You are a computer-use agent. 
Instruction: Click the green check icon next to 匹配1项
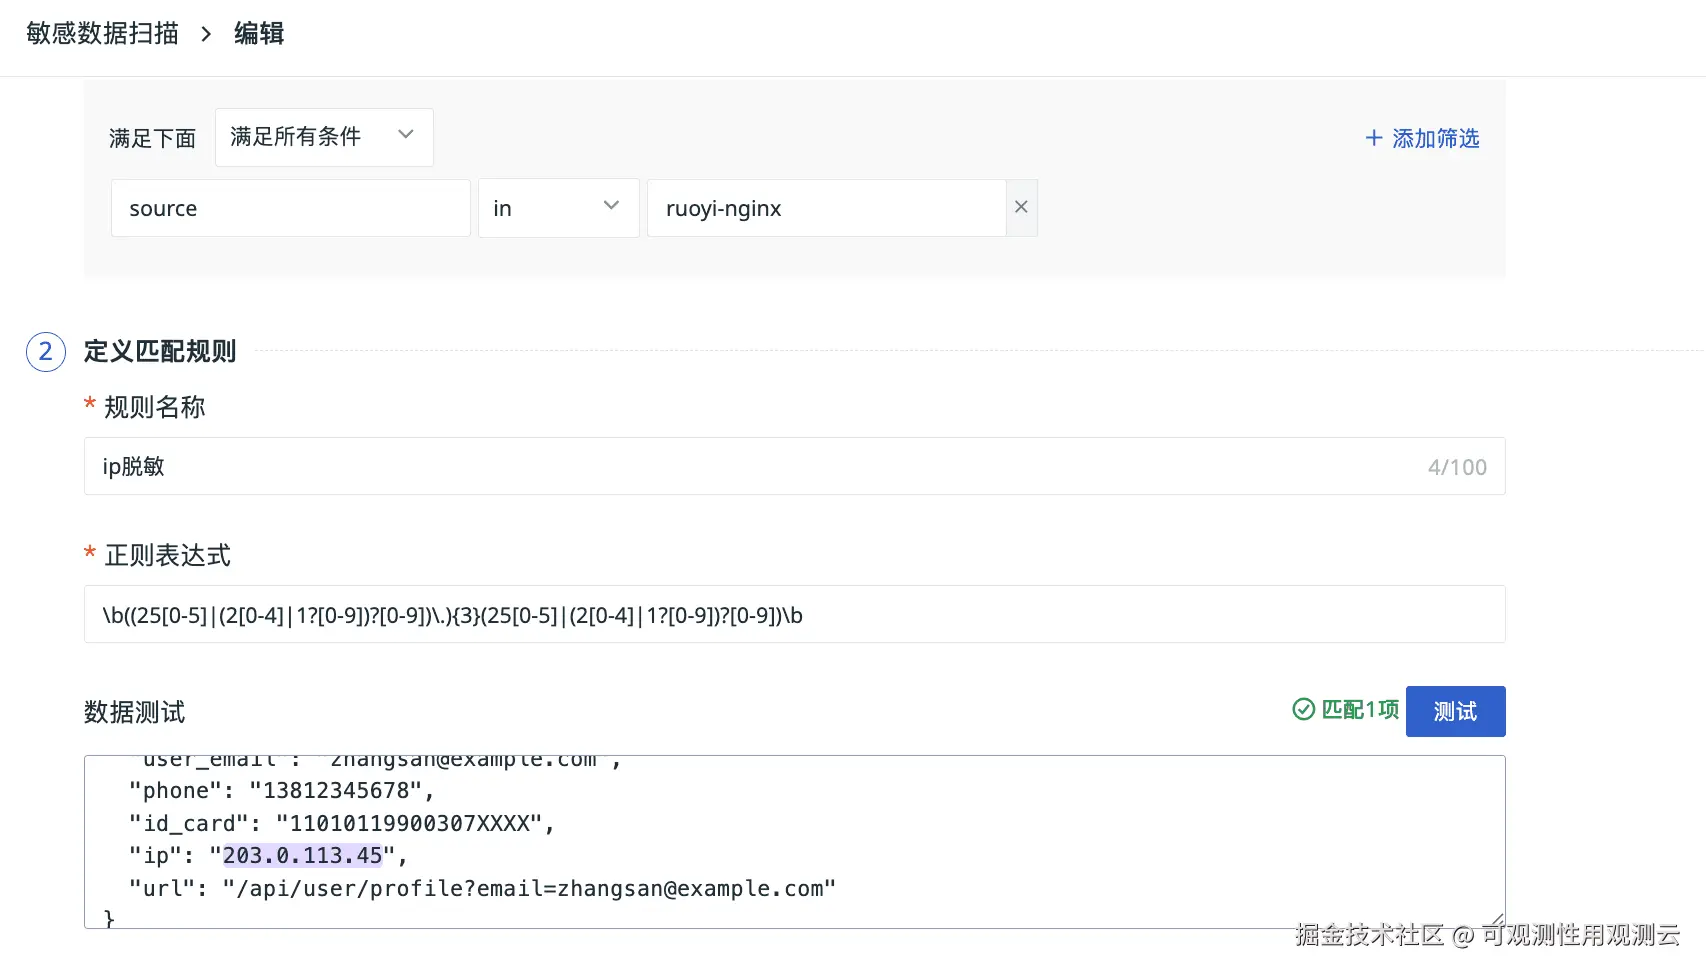[1303, 710]
